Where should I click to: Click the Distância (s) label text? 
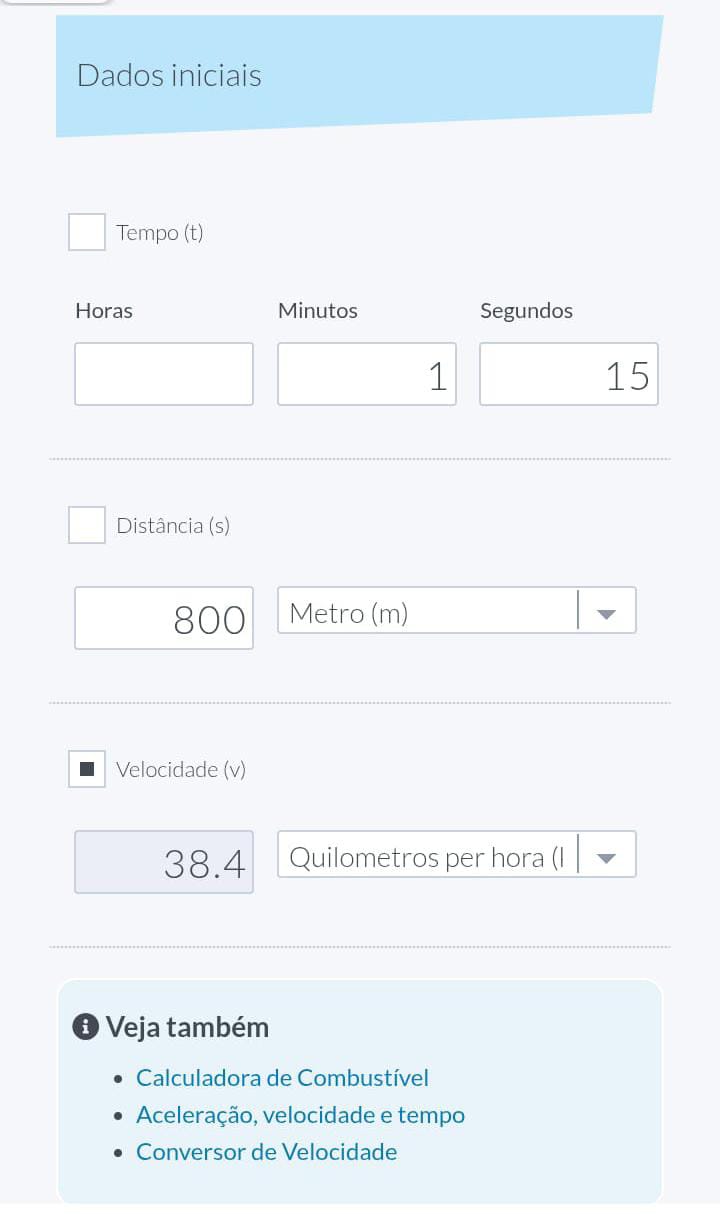[x=173, y=526]
